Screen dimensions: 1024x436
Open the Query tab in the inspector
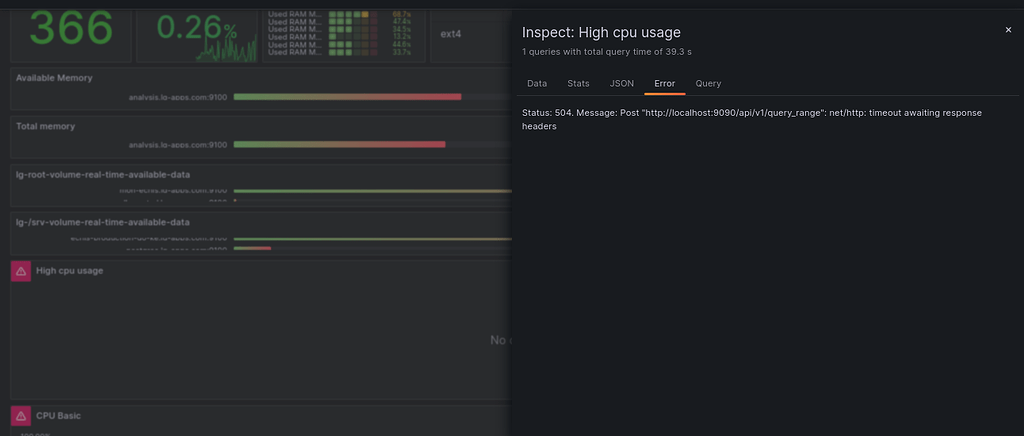[708, 83]
